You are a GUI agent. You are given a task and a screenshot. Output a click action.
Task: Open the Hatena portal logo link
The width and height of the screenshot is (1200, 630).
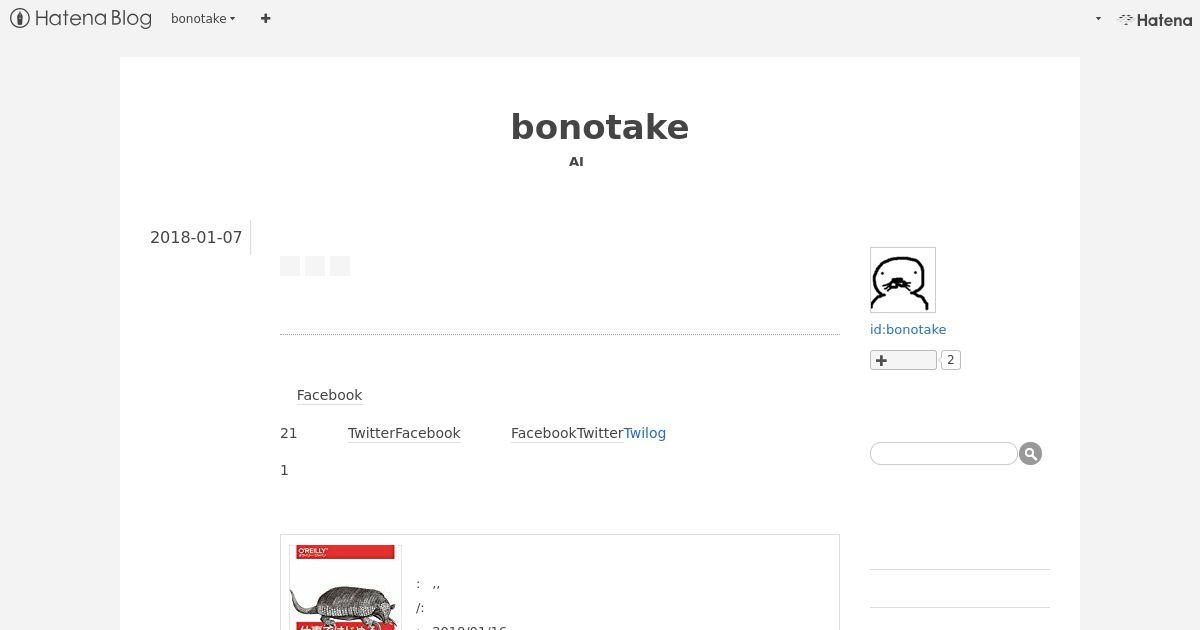(1155, 19)
